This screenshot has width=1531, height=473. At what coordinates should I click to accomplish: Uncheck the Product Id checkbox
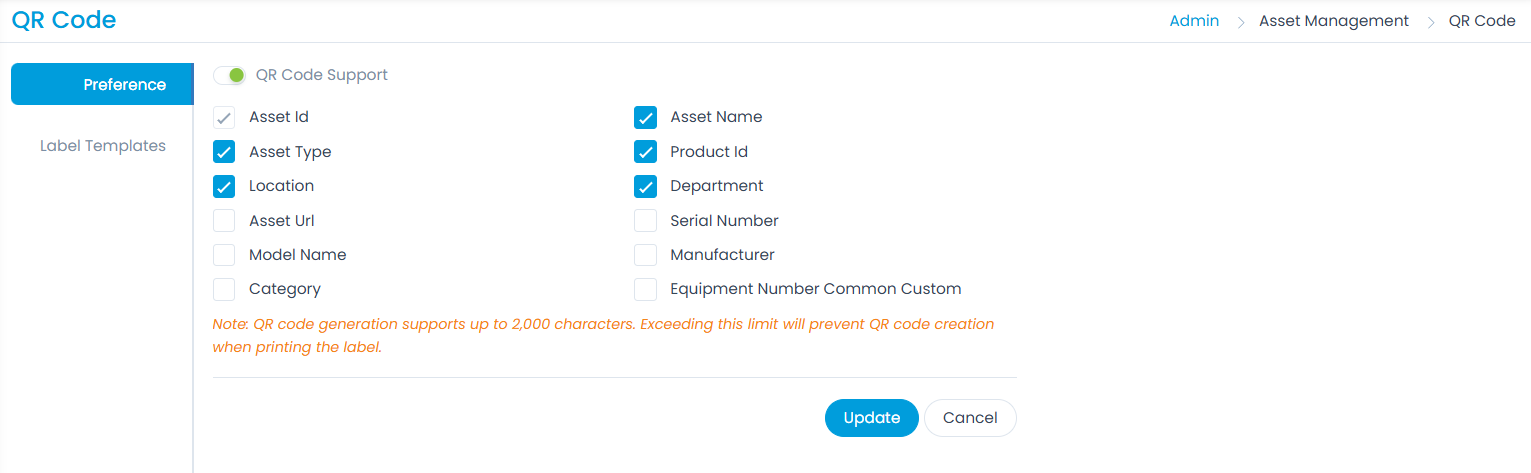coord(645,152)
